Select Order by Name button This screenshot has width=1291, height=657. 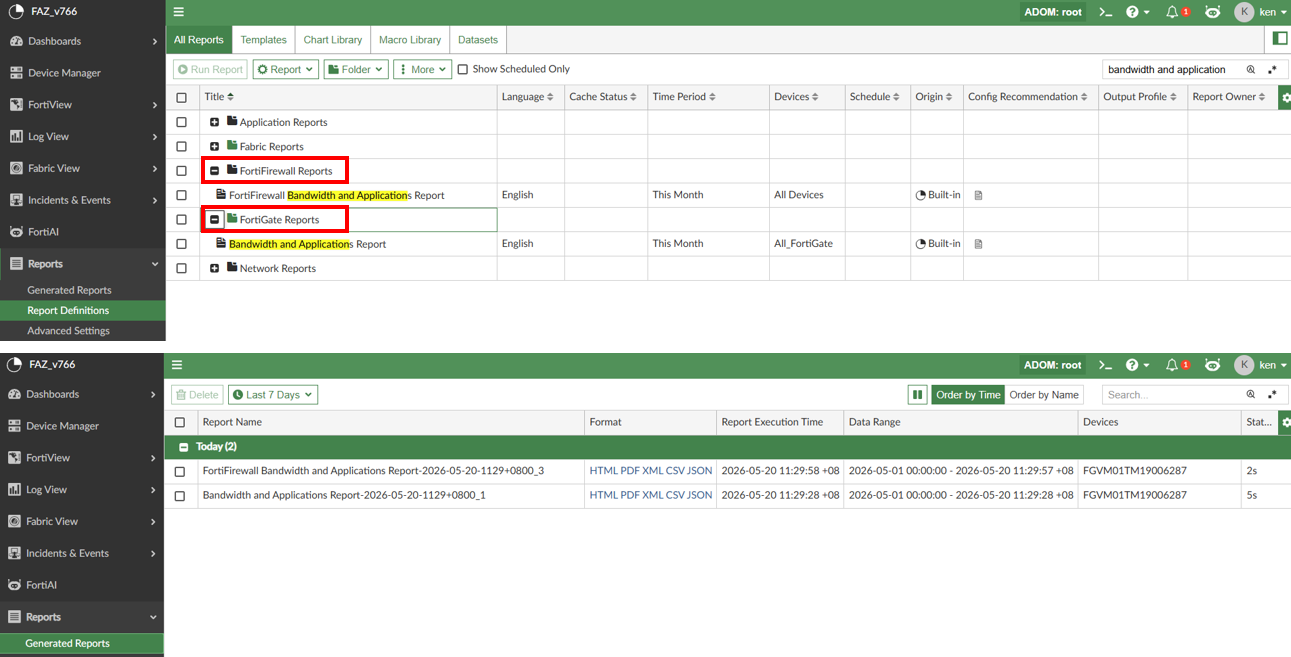[x=1044, y=395]
